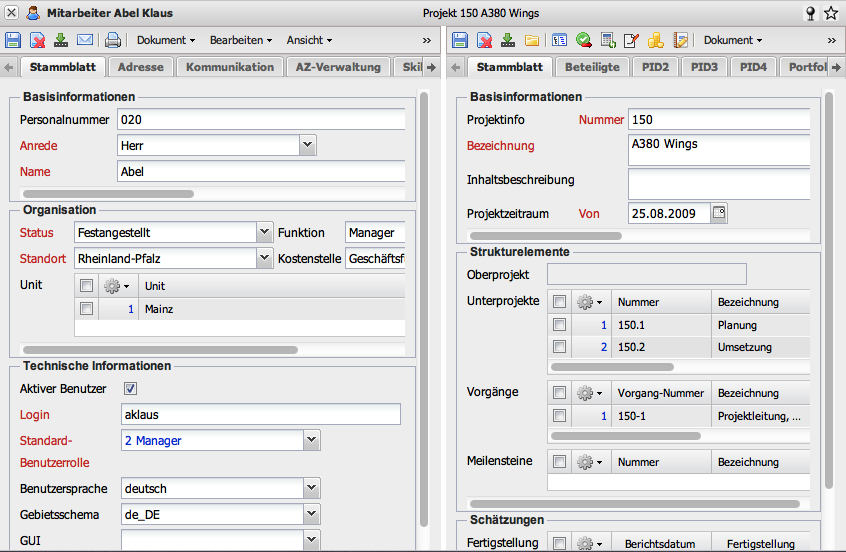Click the printer icon in employee toolbar
The height and width of the screenshot is (552, 846).
[113, 40]
